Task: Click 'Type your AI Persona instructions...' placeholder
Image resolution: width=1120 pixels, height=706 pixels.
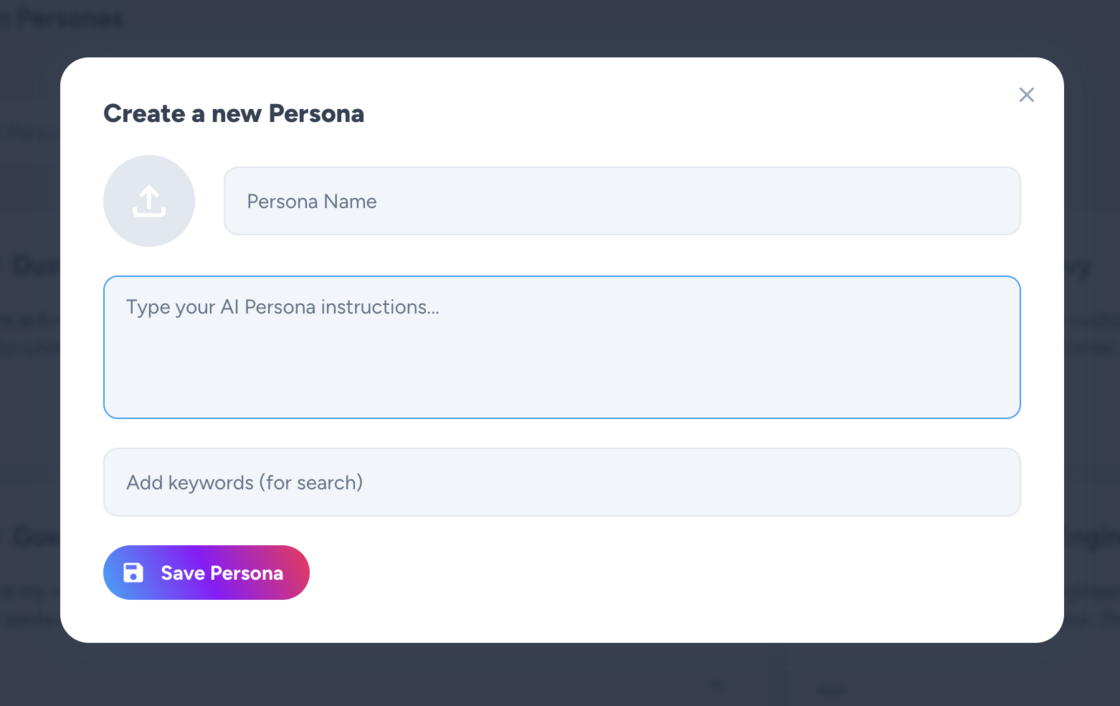Action: pos(282,307)
